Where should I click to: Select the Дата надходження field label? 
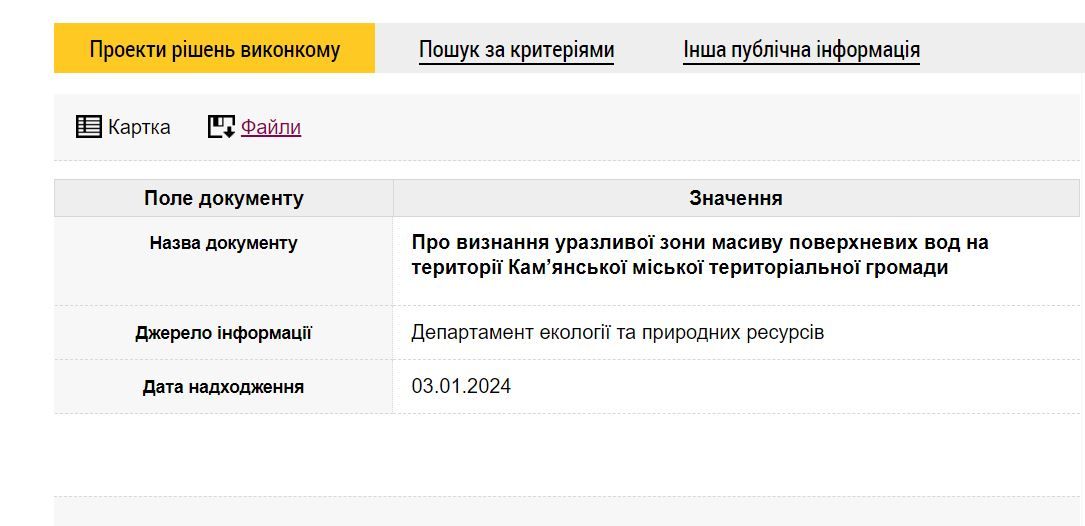(223, 387)
